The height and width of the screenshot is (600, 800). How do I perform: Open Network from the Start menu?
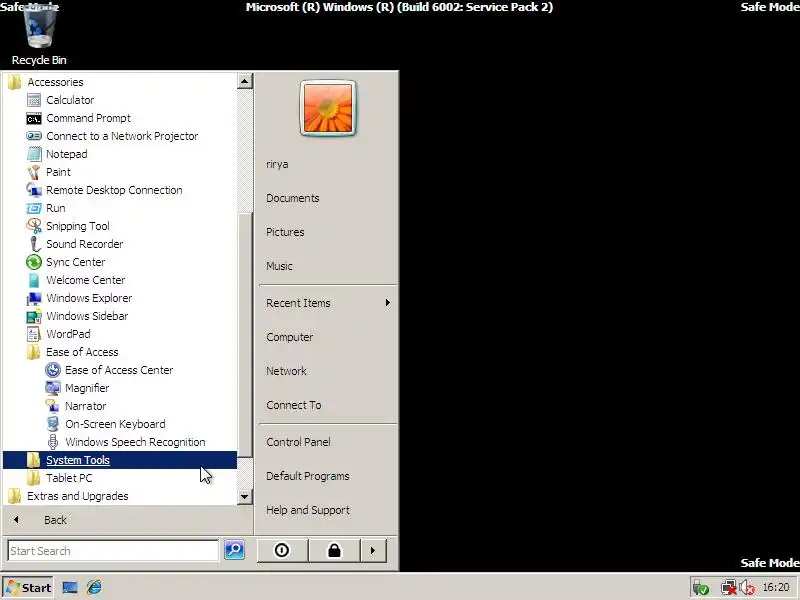click(x=328, y=371)
